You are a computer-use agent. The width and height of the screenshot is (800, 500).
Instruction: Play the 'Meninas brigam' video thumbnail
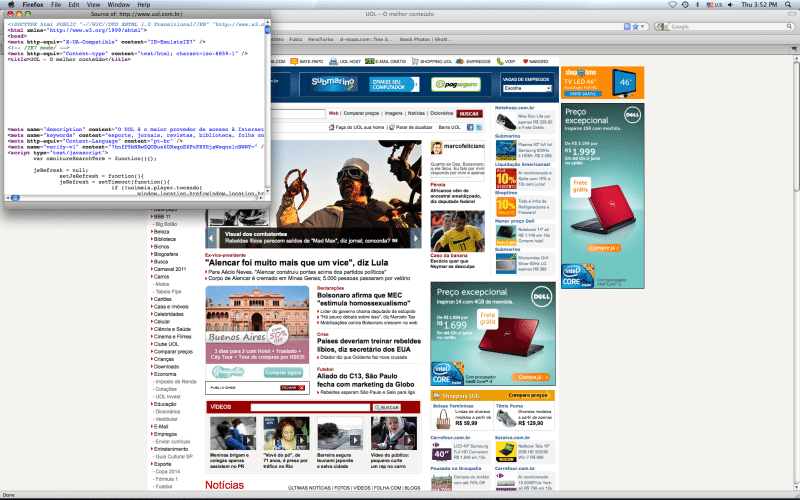click(x=233, y=433)
